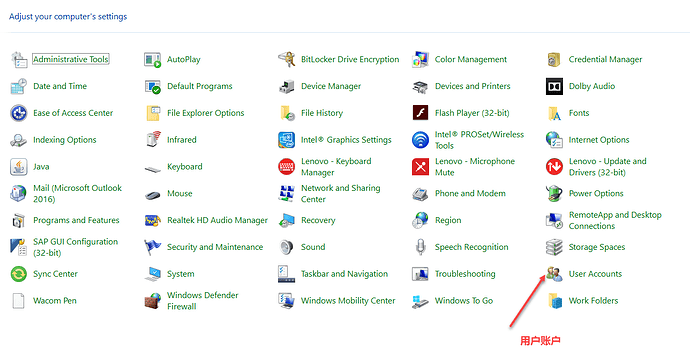Open Programs and Features icon

click(x=19, y=220)
